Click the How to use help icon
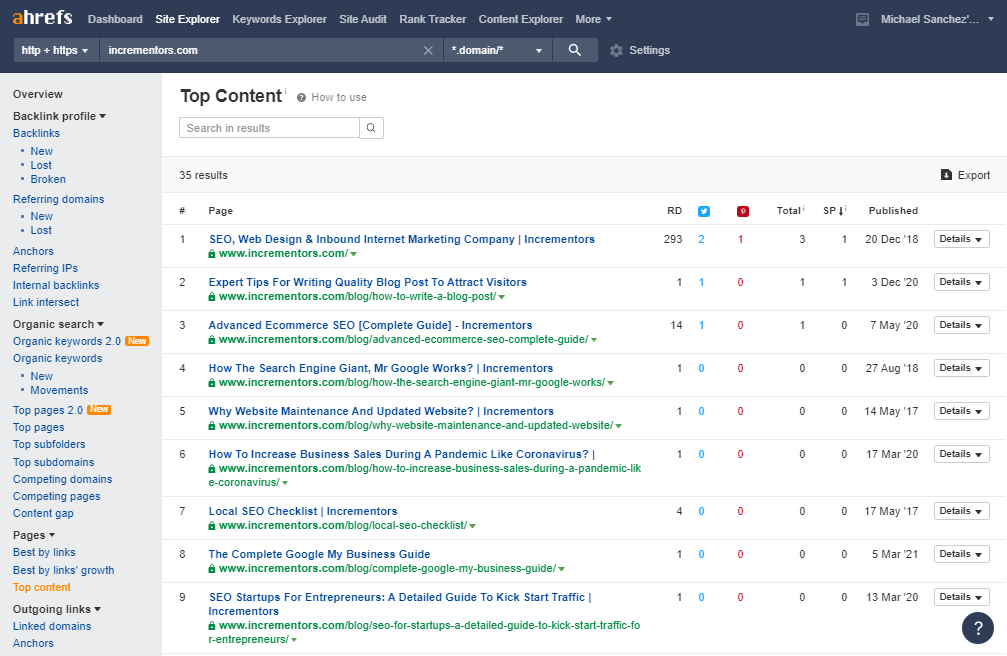 tap(301, 98)
